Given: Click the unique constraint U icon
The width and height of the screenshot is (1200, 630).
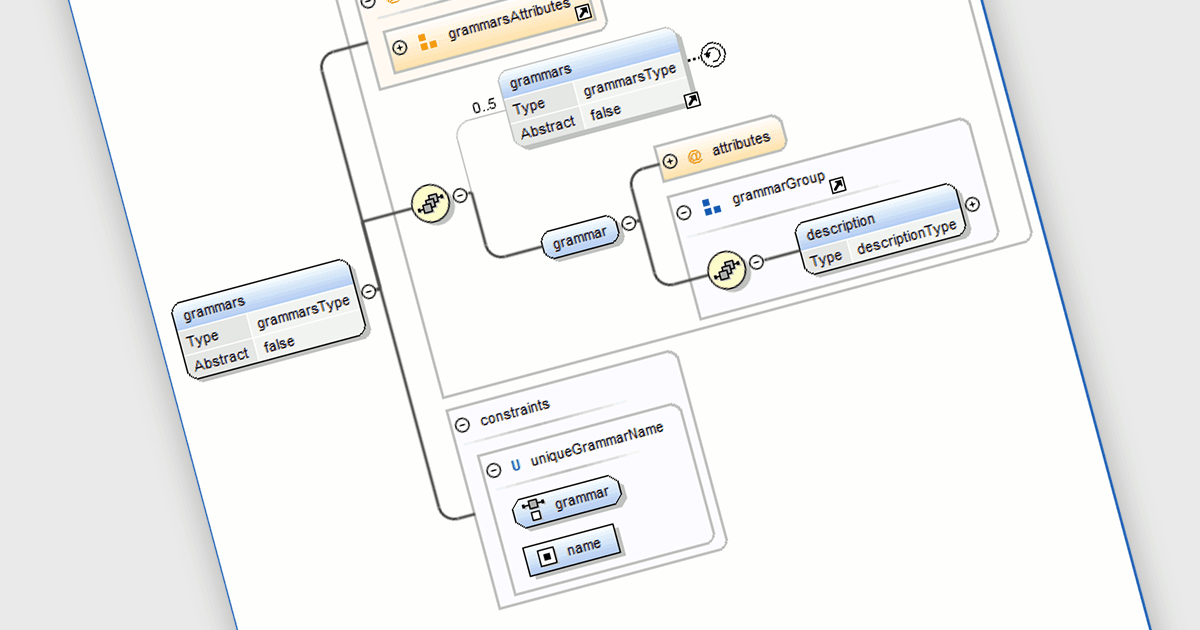Looking at the screenshot, I should [516, 464].
